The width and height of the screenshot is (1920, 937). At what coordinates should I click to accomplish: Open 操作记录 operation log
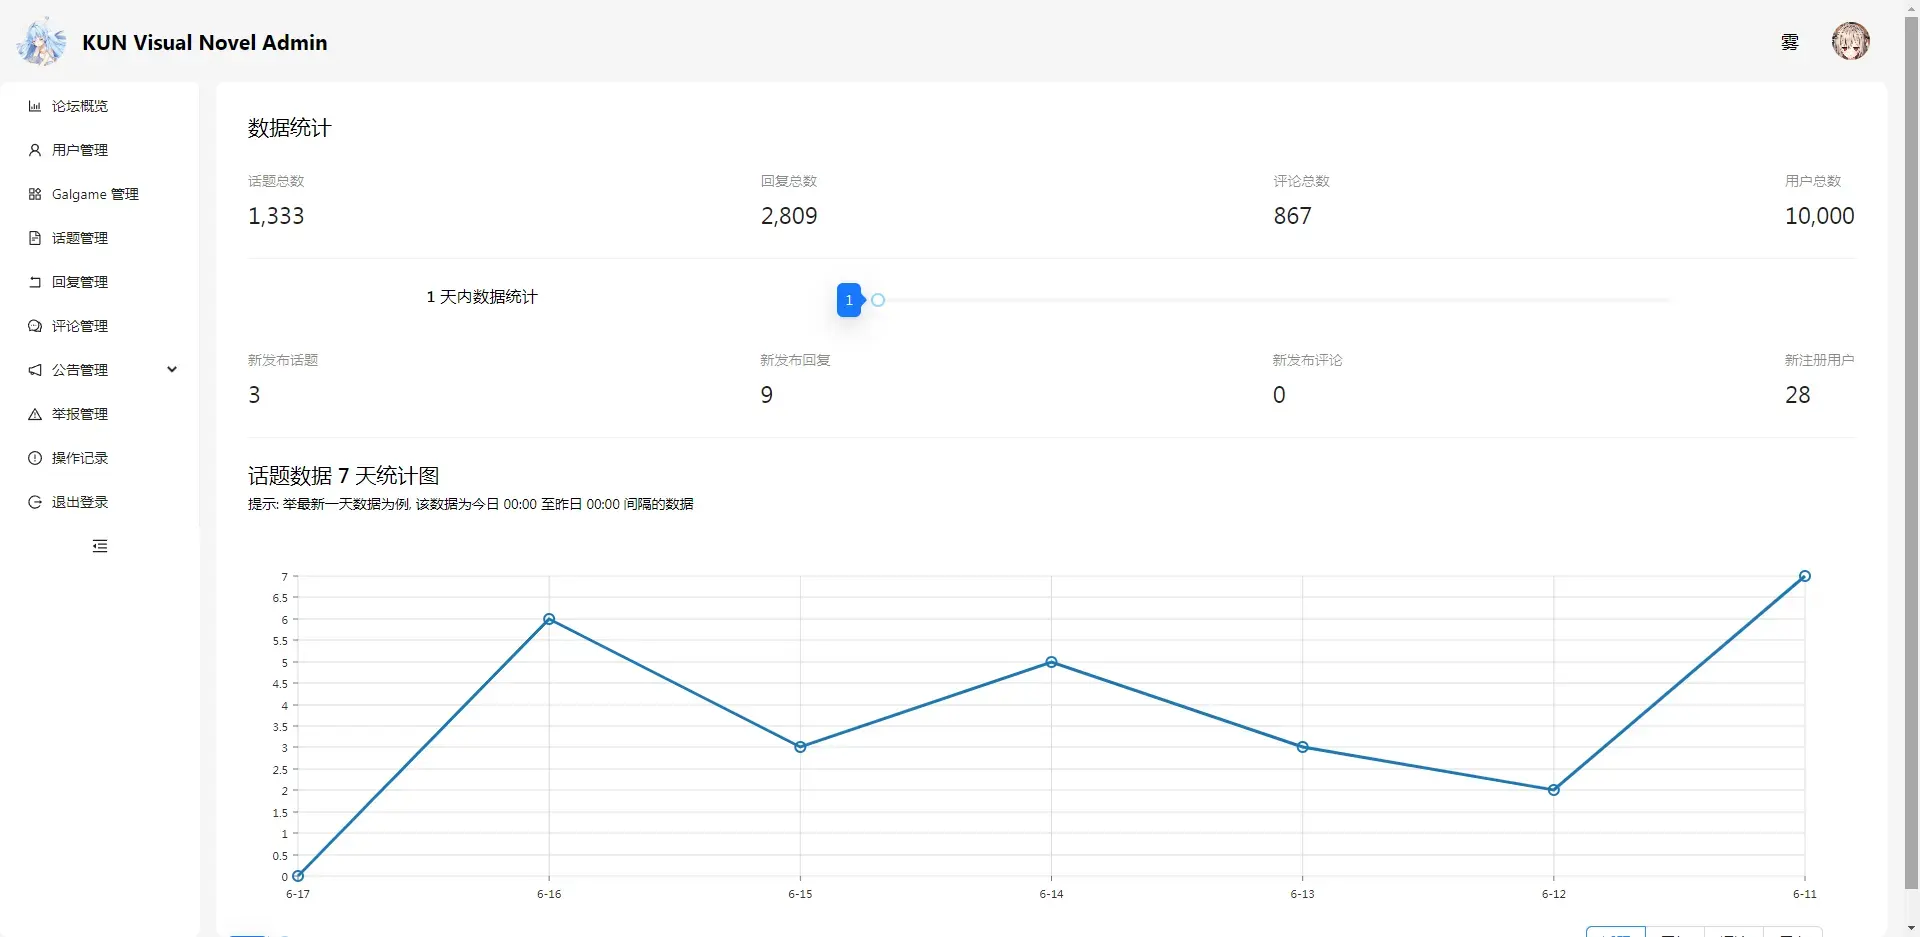(x=99, y=458)
